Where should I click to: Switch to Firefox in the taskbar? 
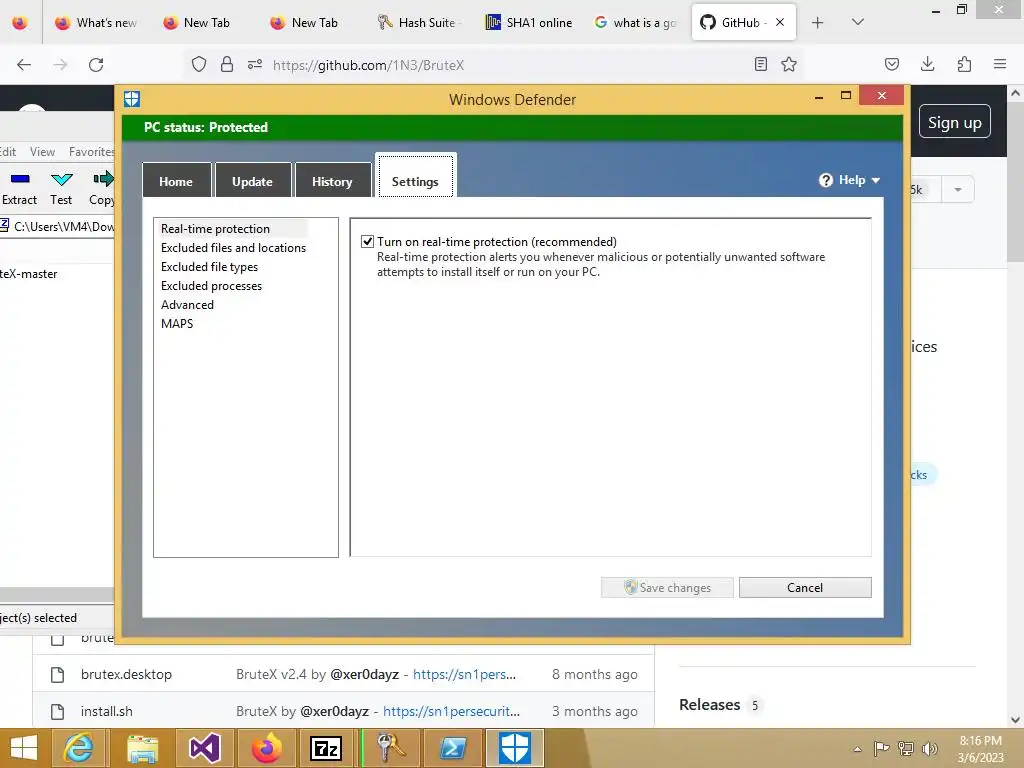tap(267, 748)
